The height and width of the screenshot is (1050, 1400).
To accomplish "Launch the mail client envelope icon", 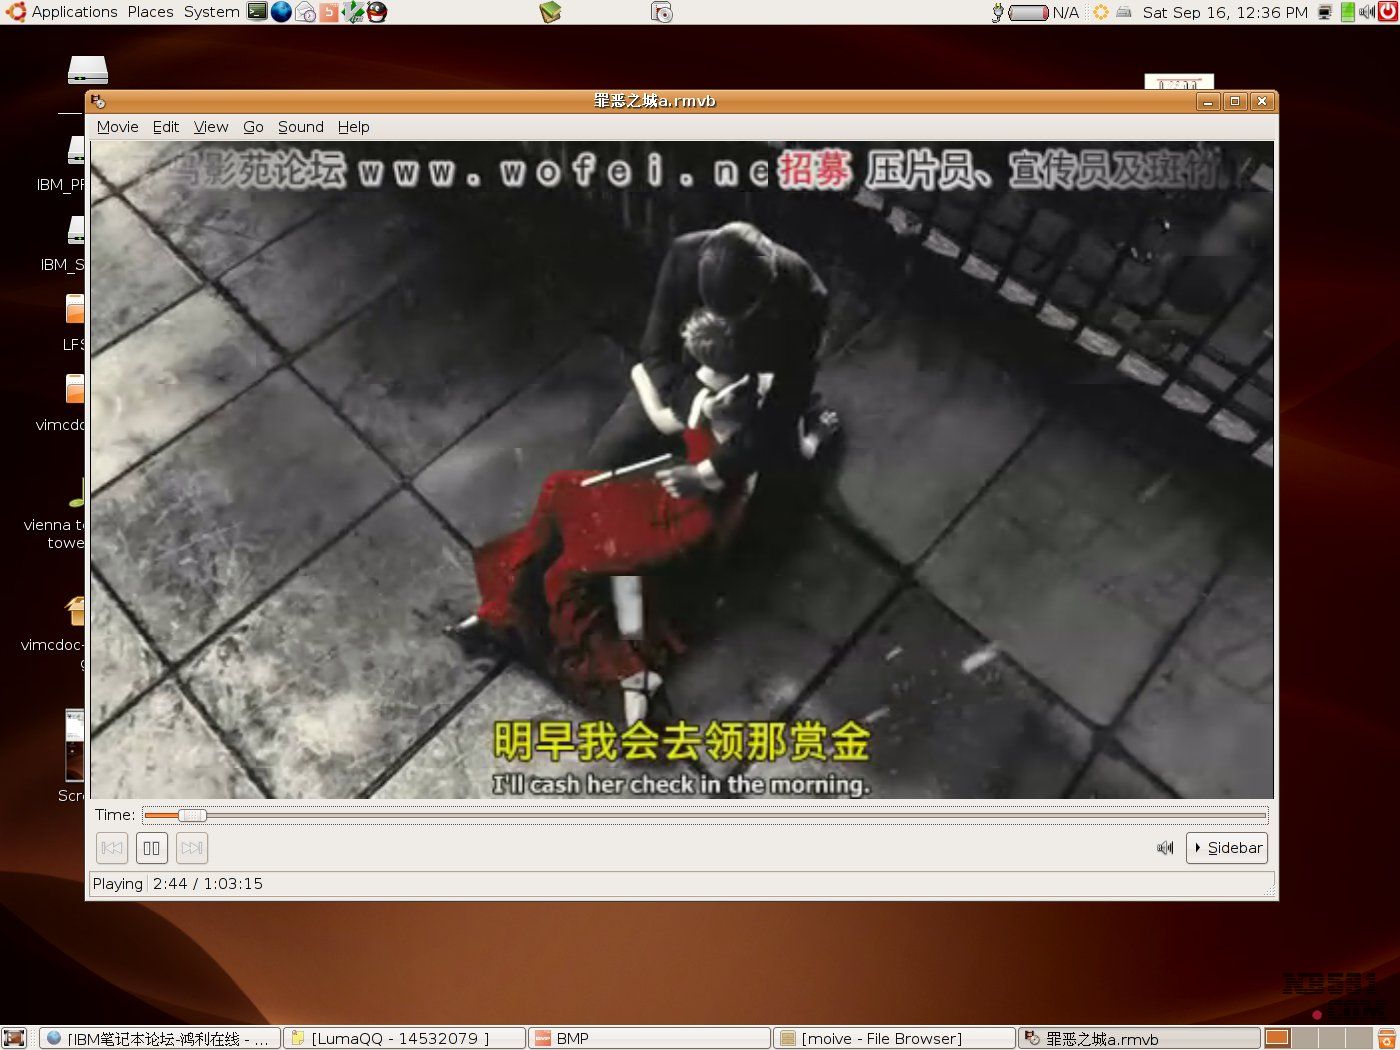I will 305,12.
